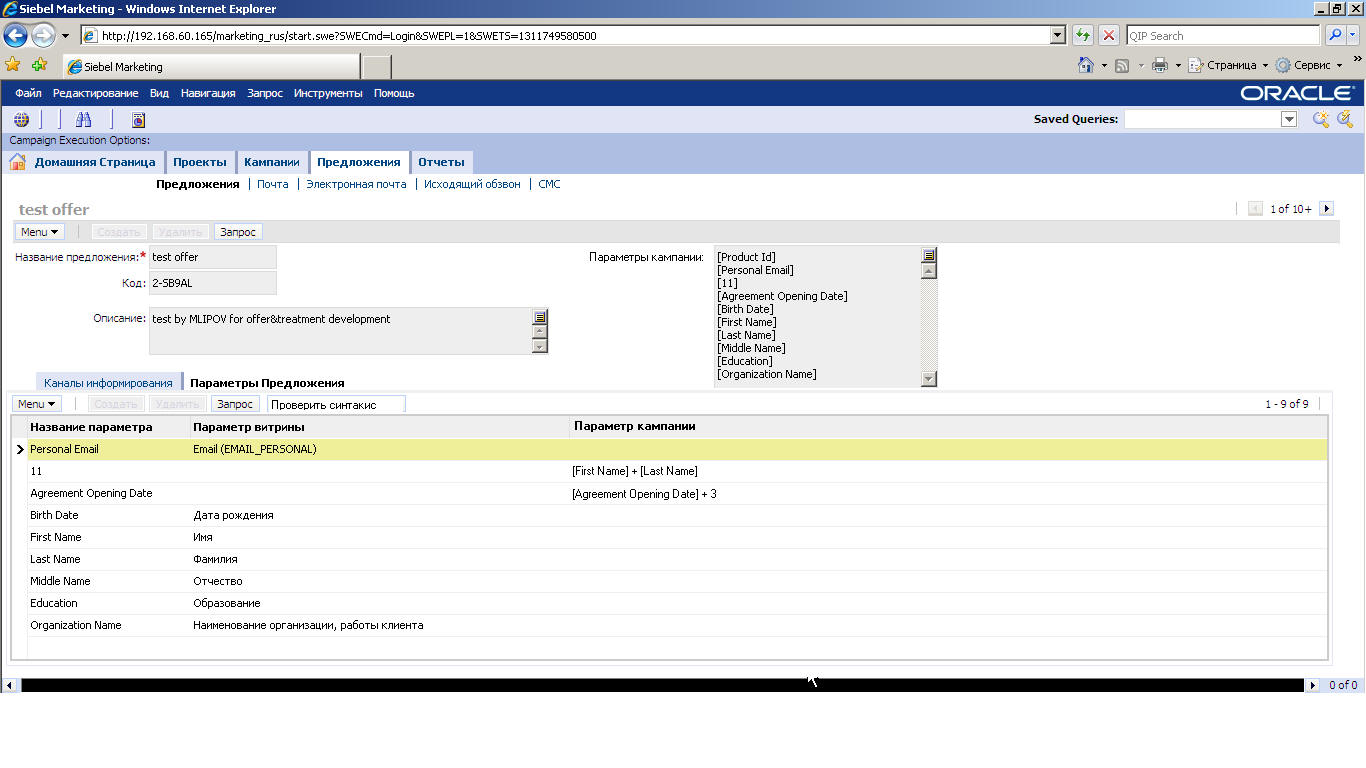Click the Execute Query lightning magnifier icon
This screenshot has width=1366, height=768.
pyautogui.click(x=1345, y=119)
